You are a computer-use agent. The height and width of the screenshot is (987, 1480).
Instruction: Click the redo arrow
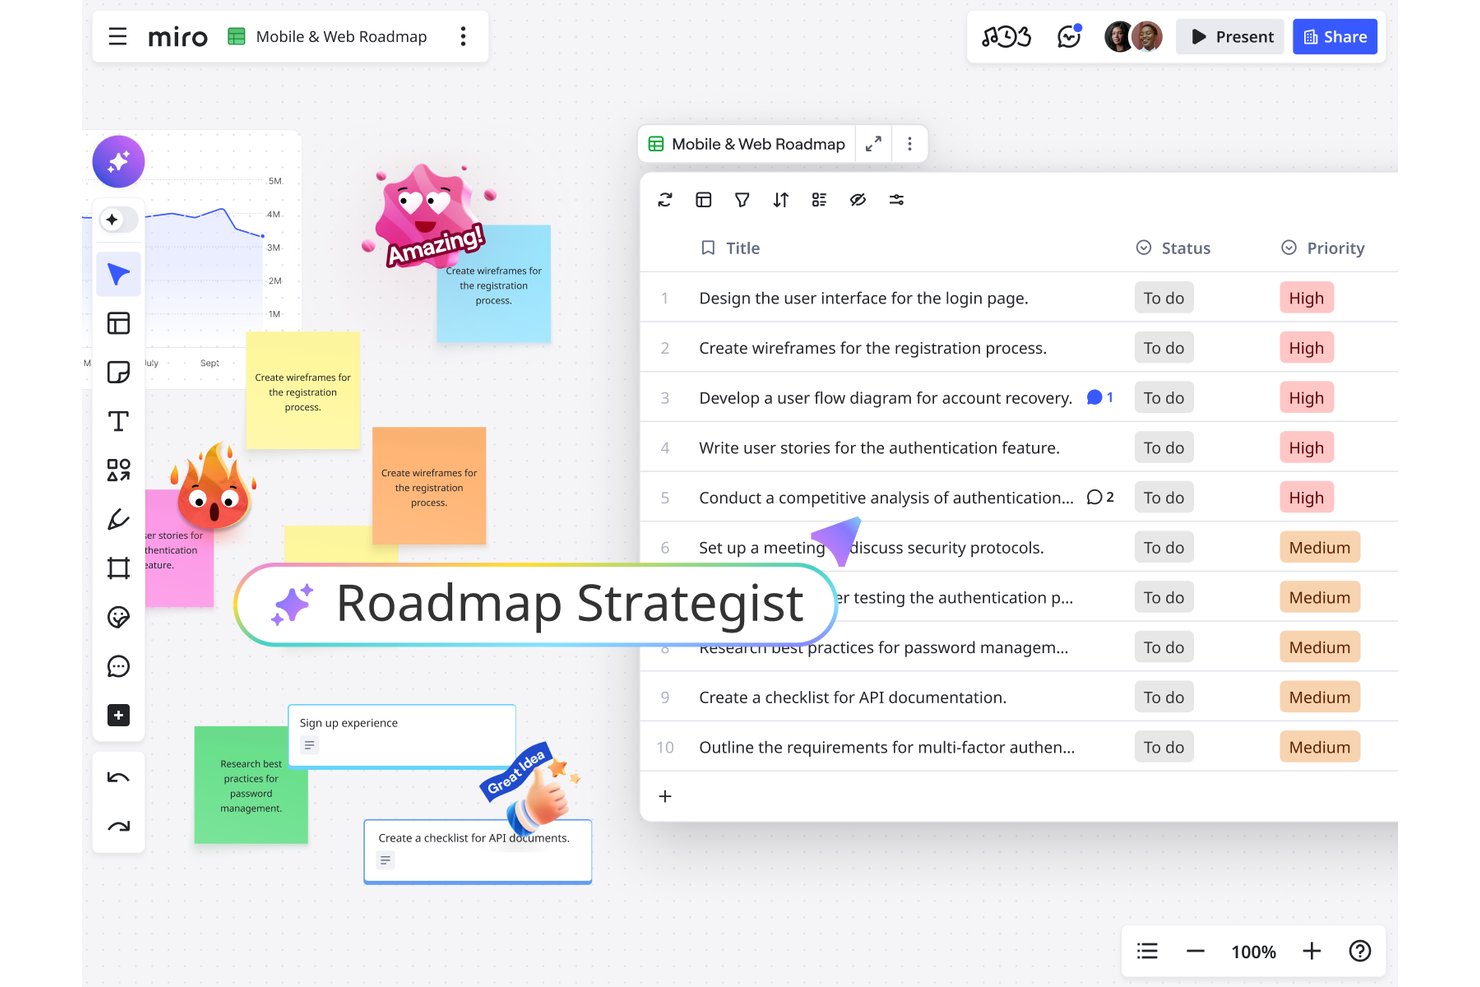pyautogui.click(x=119, y=826)
